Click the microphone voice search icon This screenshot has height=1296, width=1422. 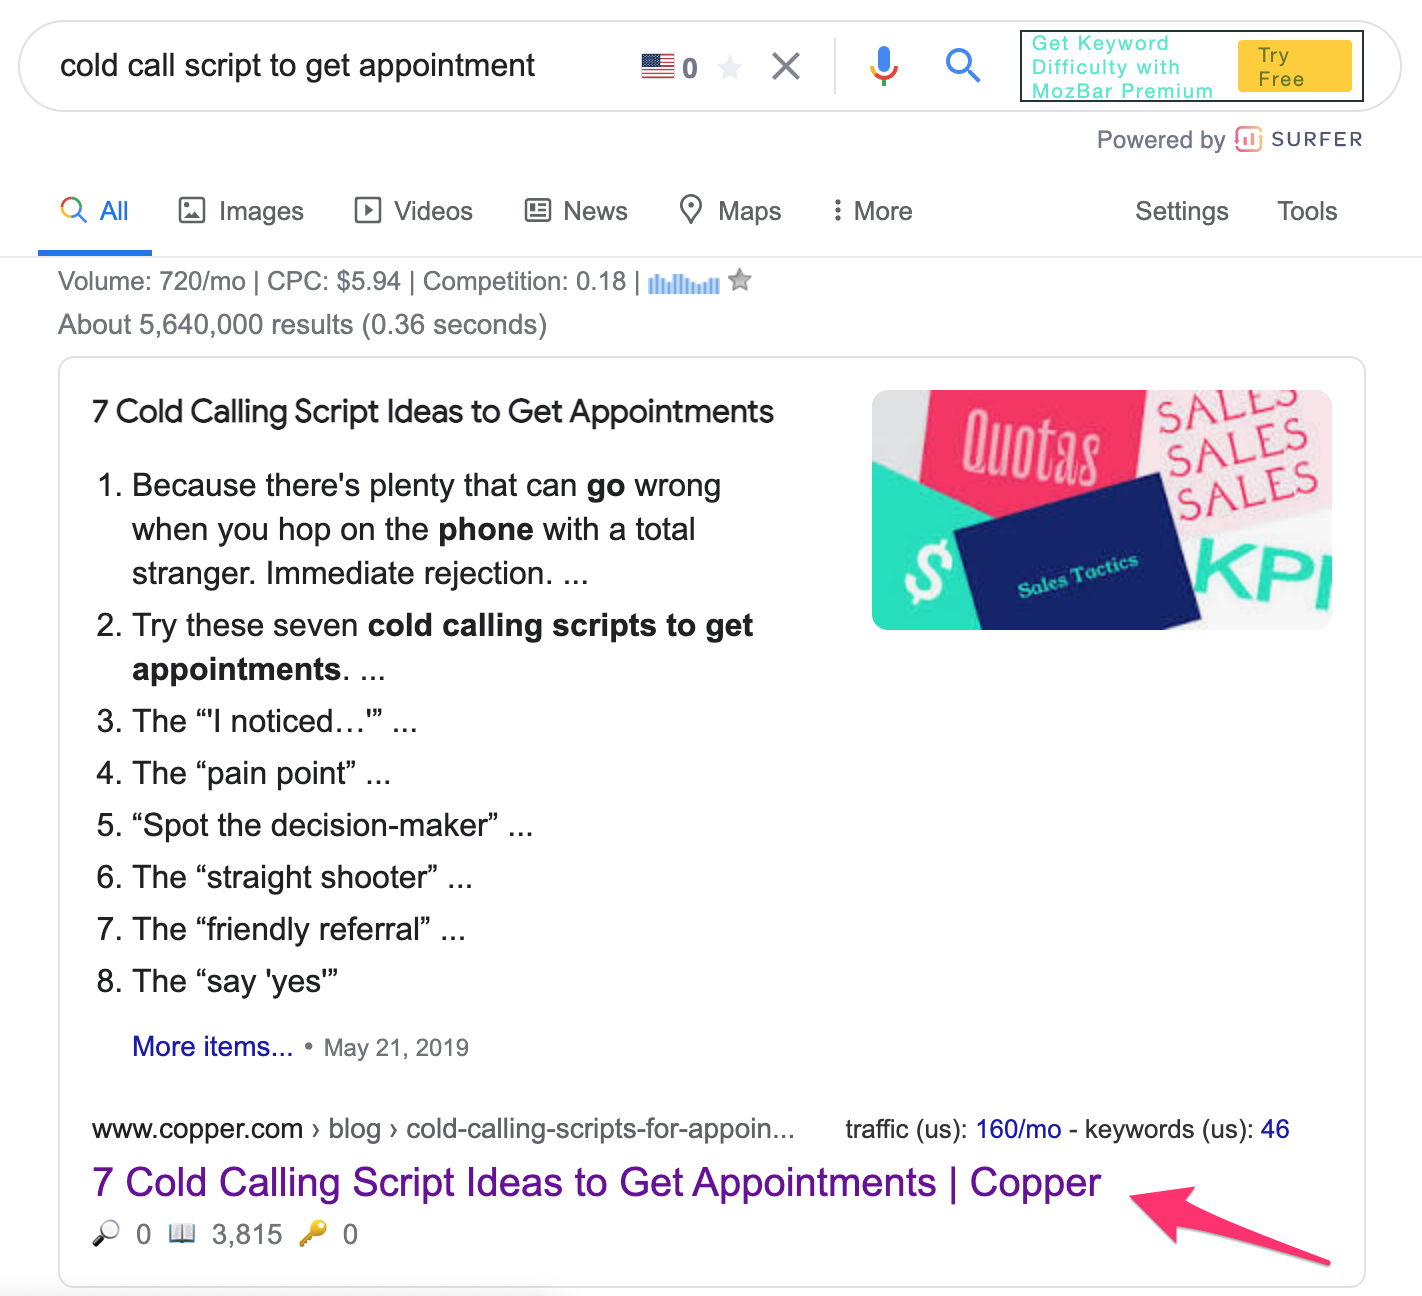884,66
